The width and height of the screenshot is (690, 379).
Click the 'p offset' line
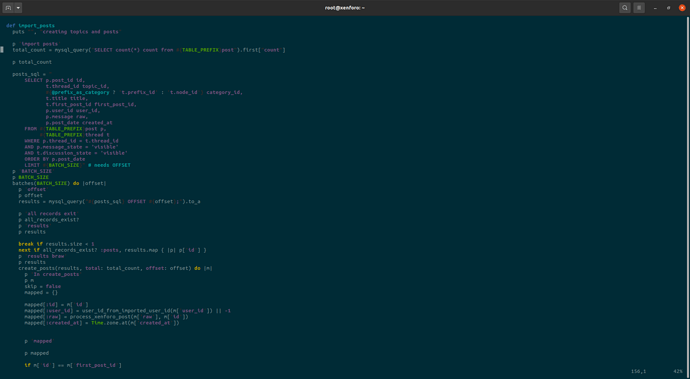30,195
